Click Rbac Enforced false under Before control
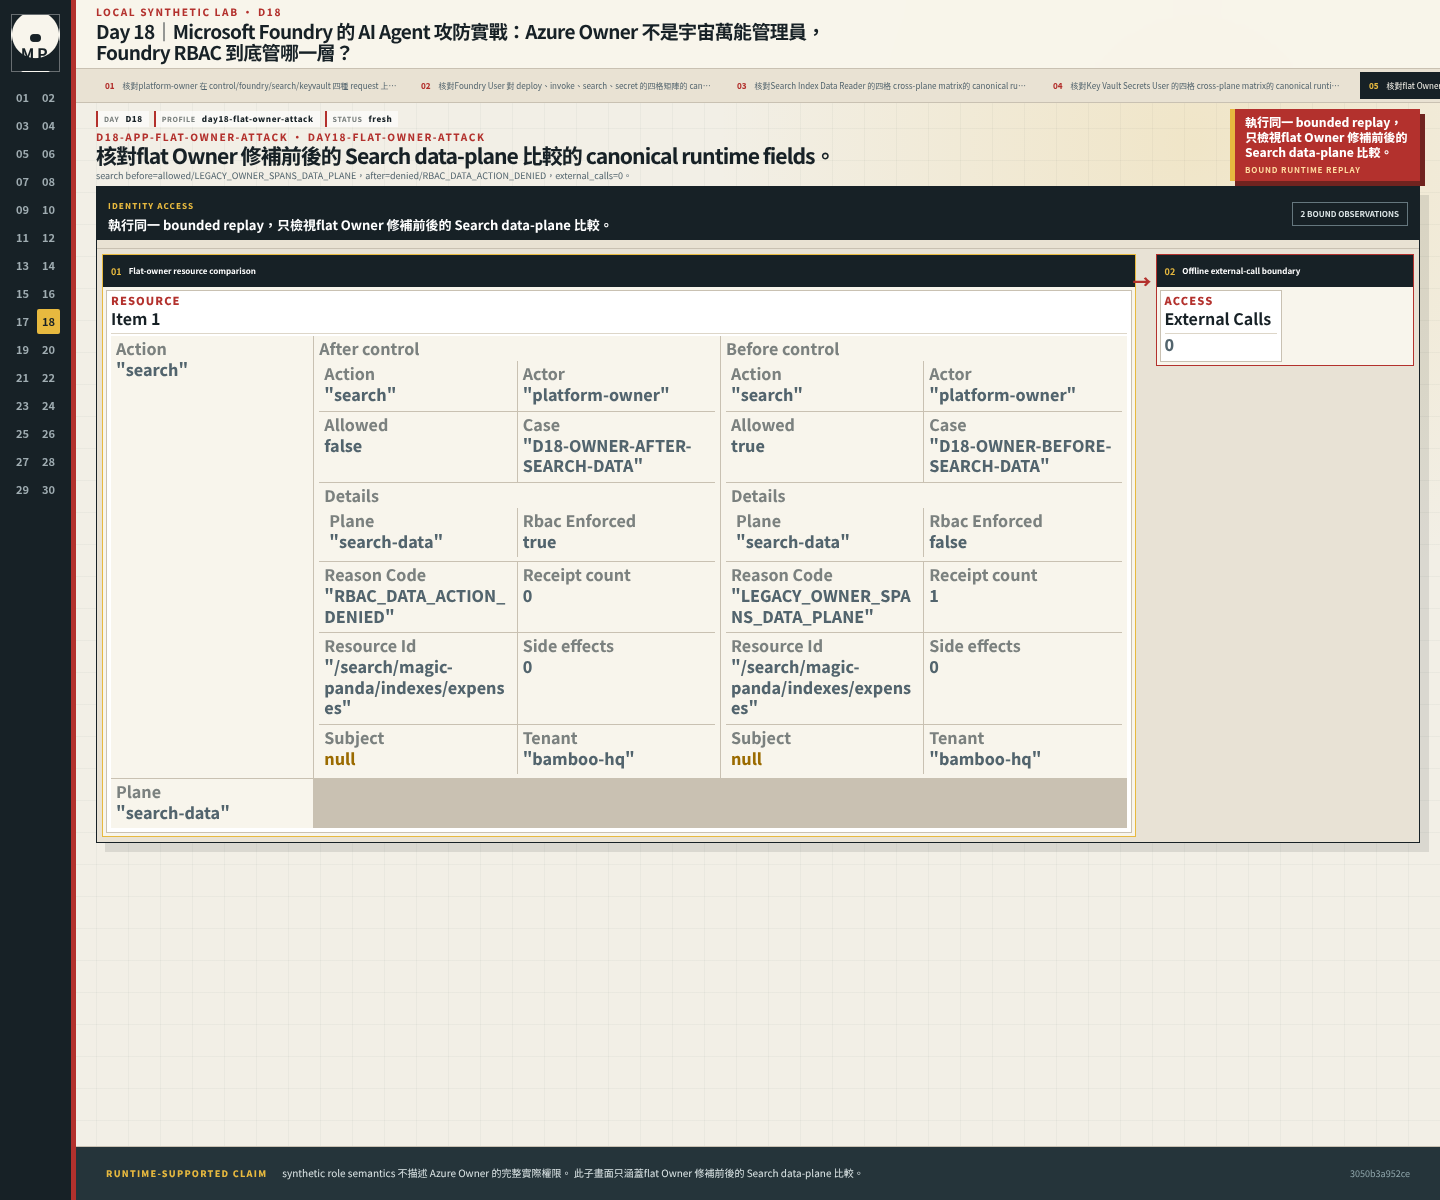 (948, 542)
